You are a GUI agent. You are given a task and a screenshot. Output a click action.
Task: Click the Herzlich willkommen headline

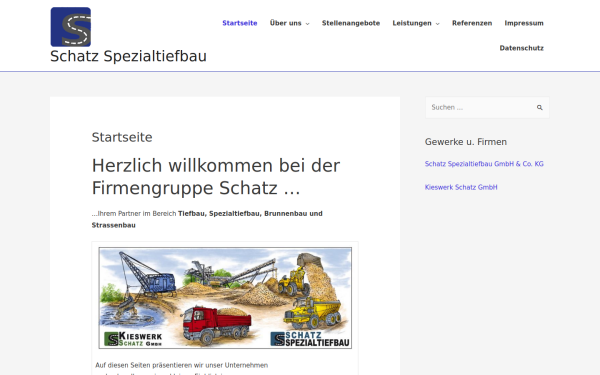(x=216, y=177)
